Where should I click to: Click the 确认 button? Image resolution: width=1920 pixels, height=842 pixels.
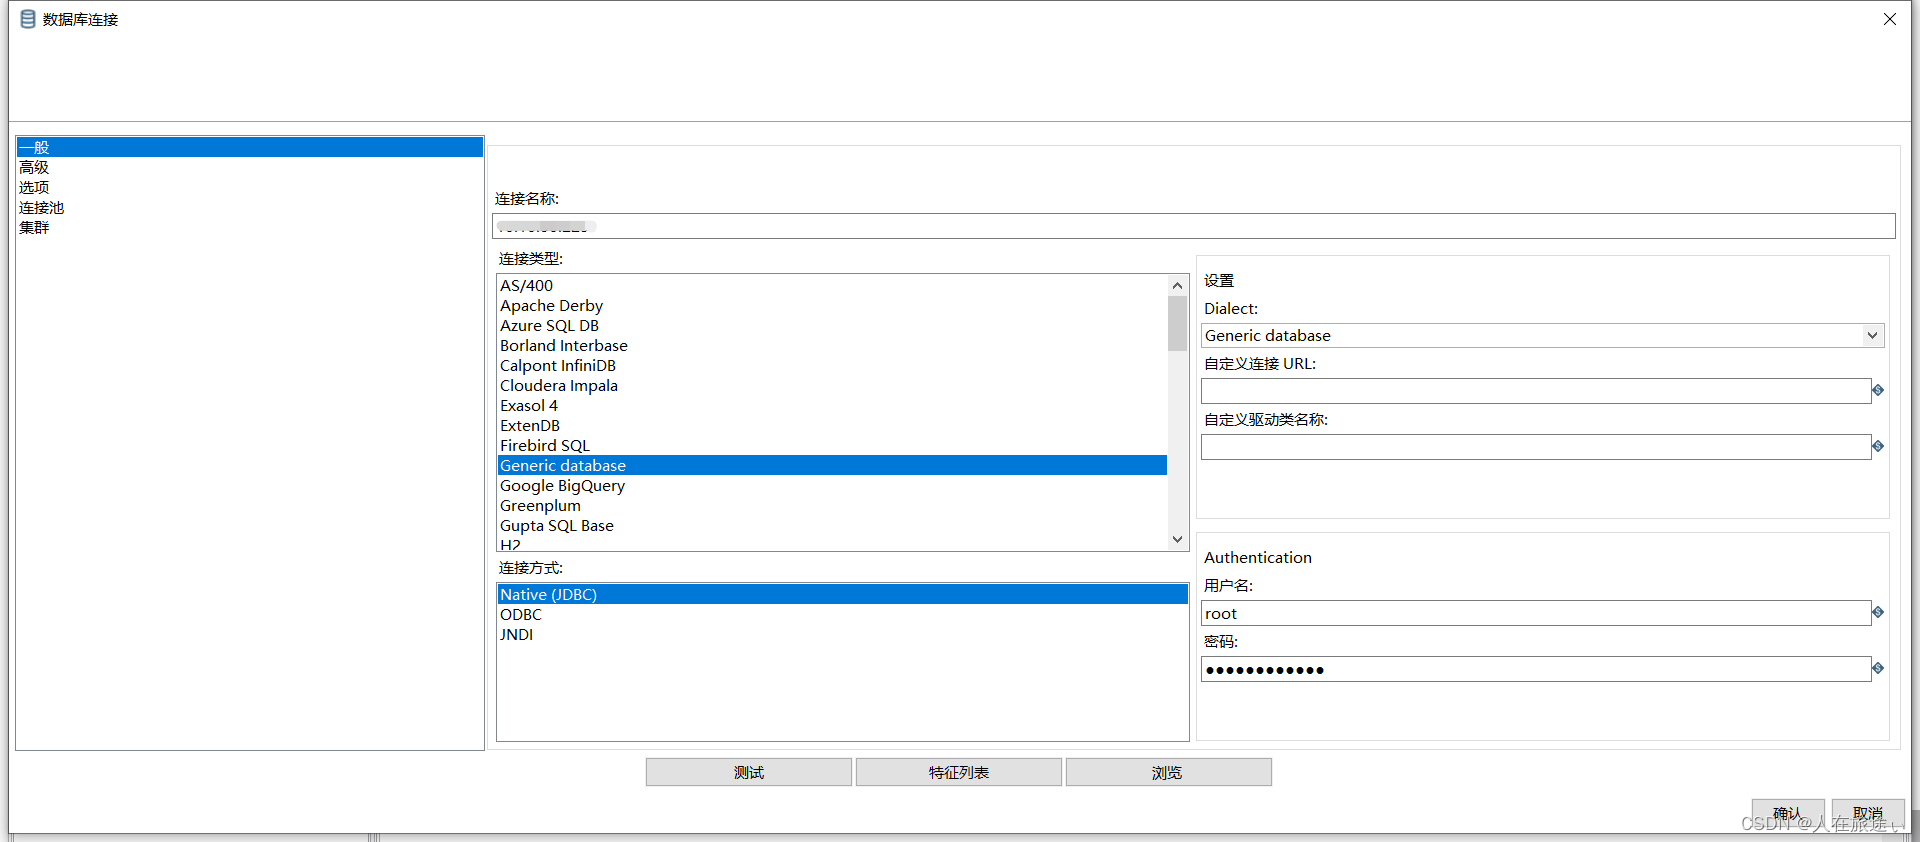pyautogui.click(x=1788, y=813)
